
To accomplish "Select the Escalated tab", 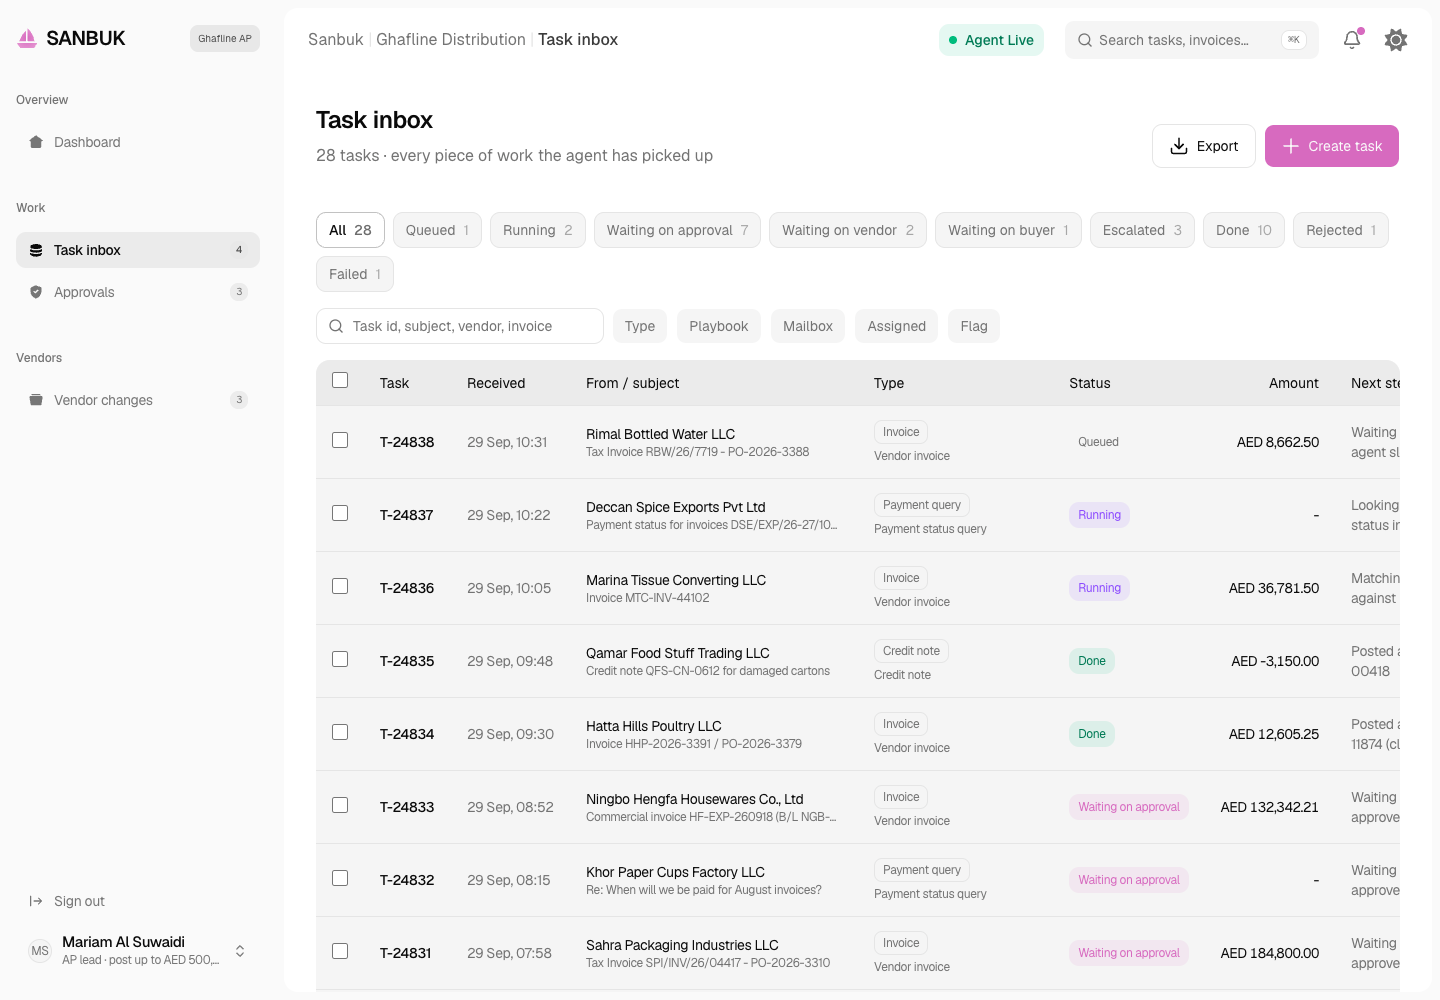I will pyautogui.click(x=1142, y=230).
